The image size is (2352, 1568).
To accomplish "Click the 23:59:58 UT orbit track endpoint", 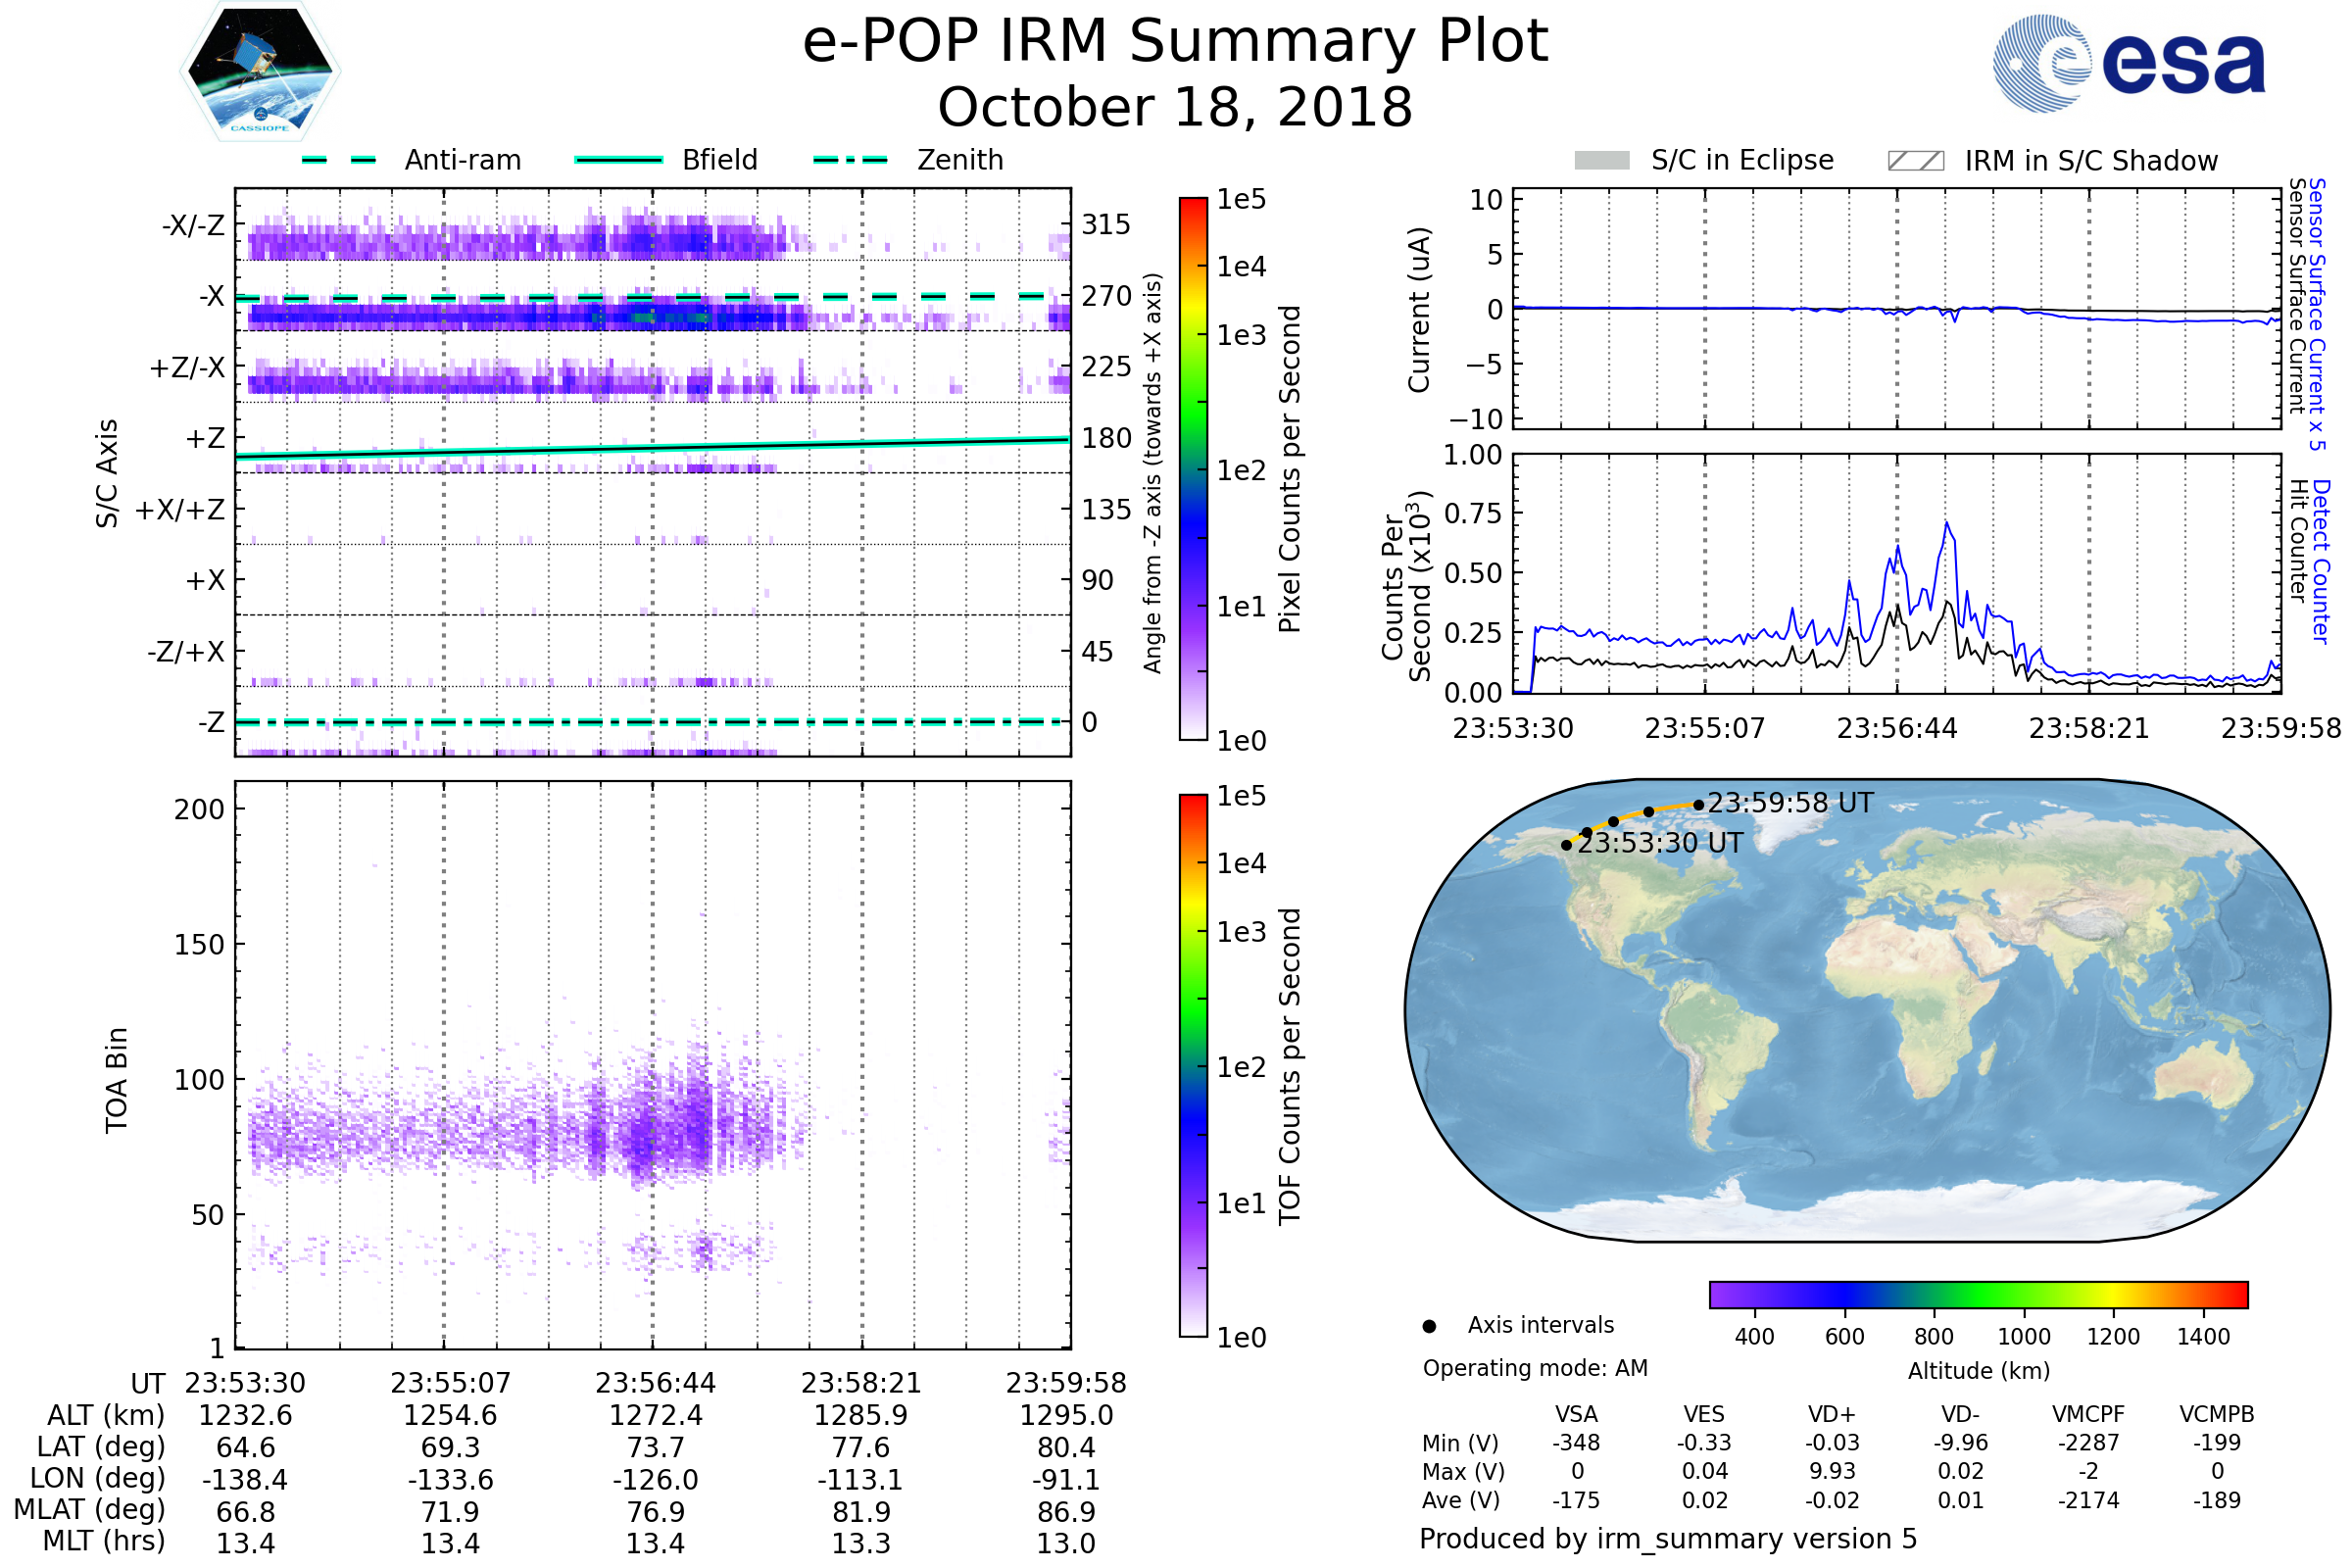I will (x=1698, y=805).
